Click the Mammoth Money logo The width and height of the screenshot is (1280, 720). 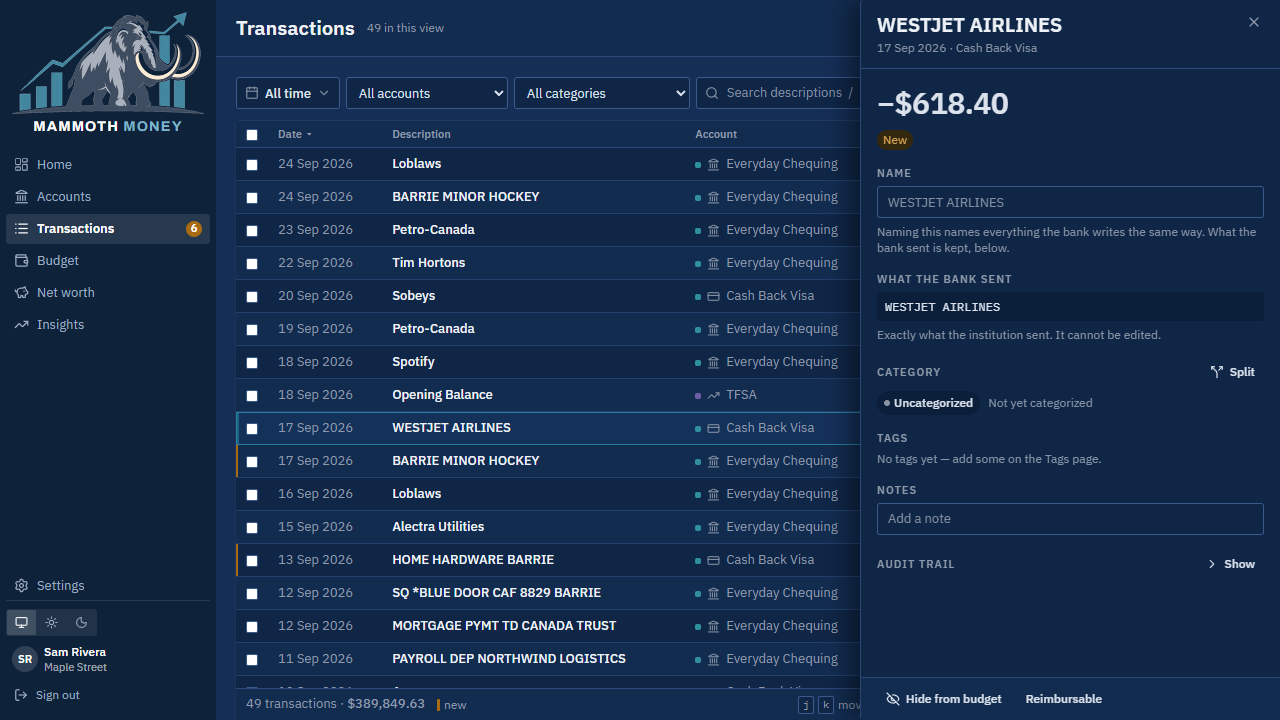pos(108,72)
